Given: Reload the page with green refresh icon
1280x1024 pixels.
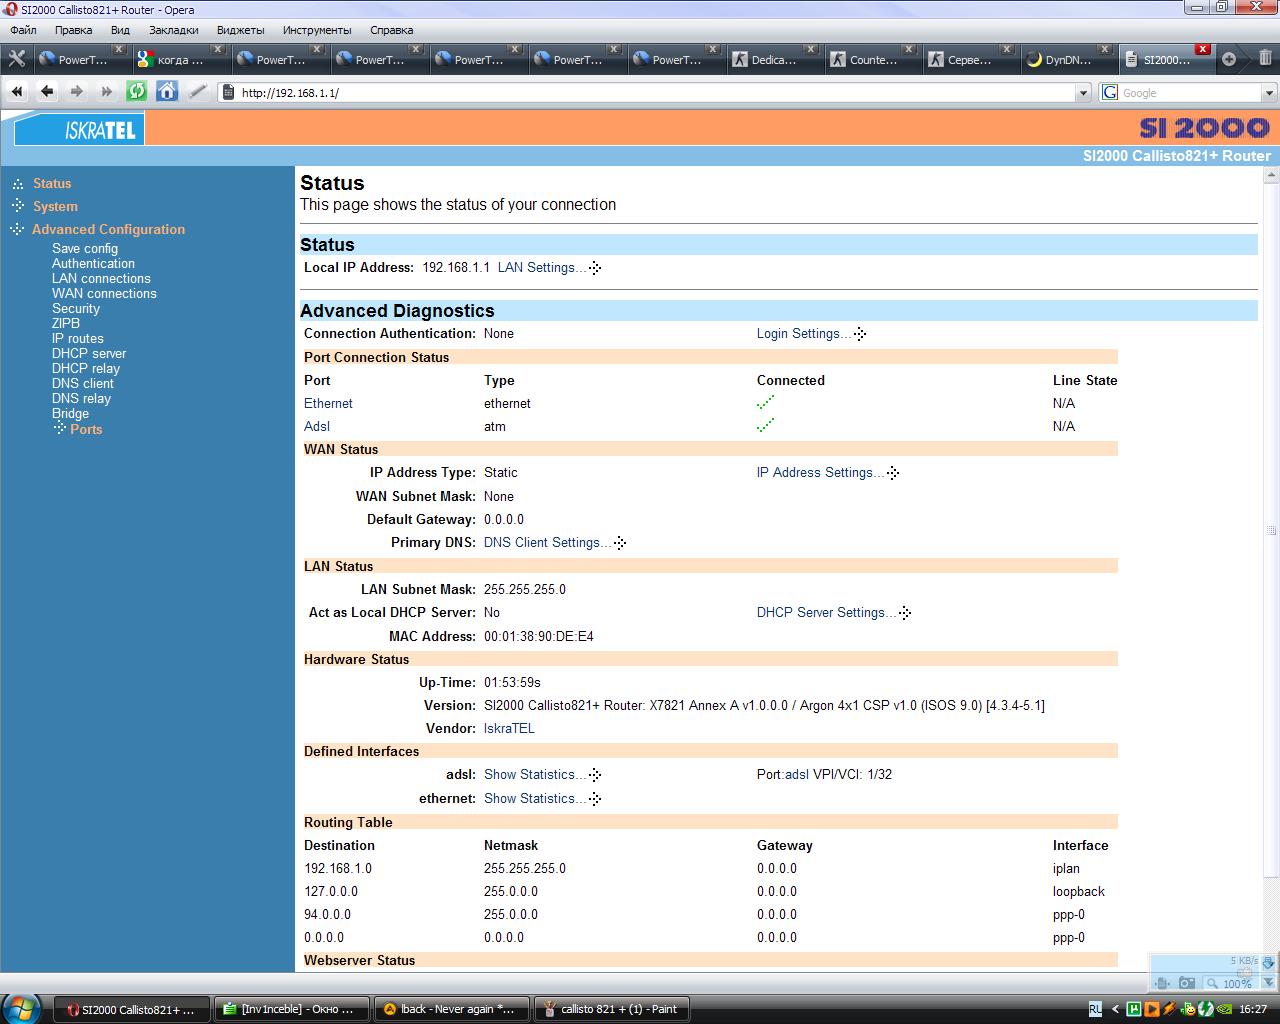Looking at the screenshot, I should click(x=137, y=92).
